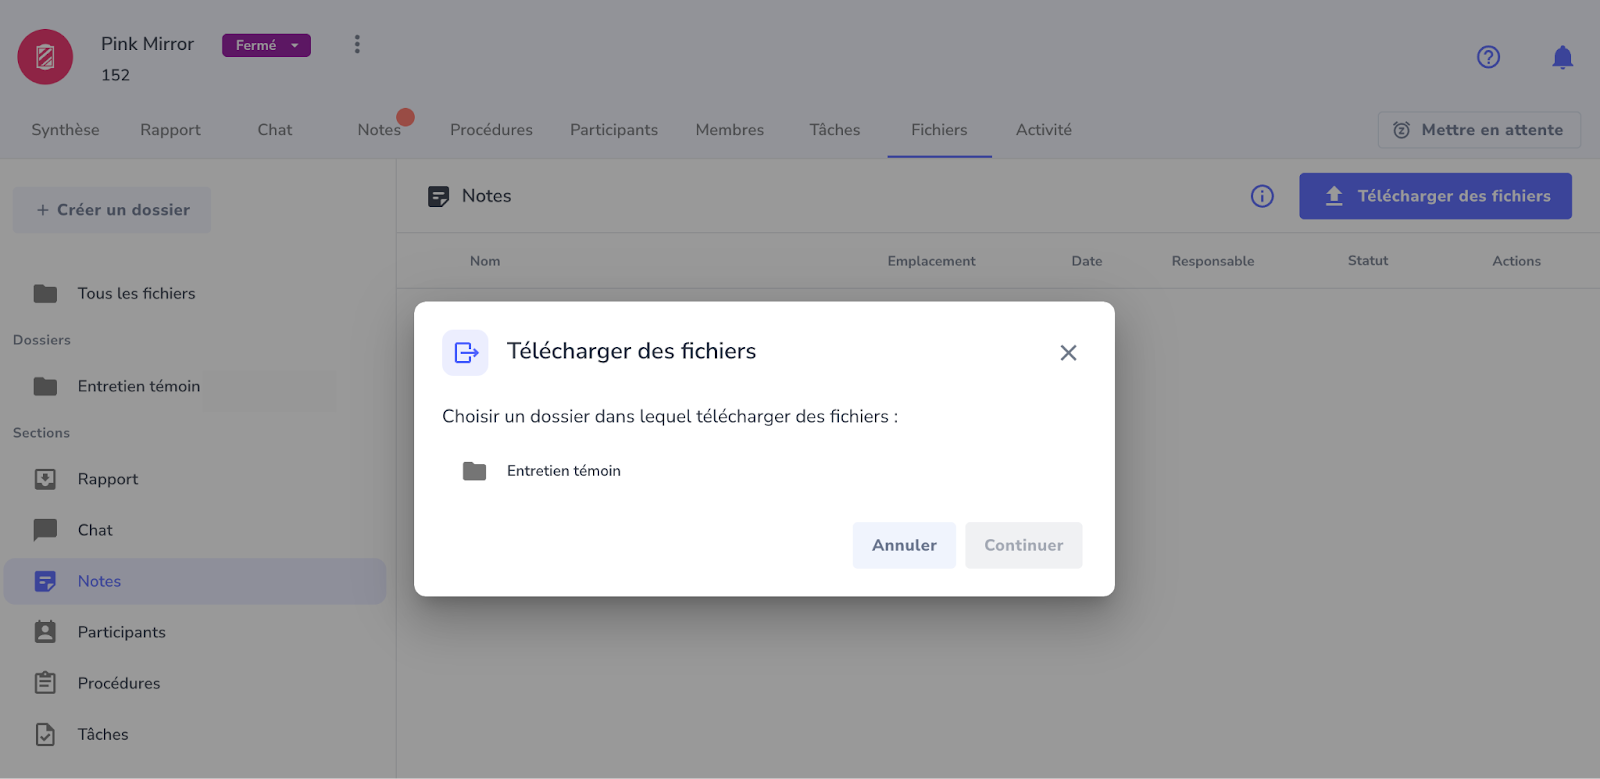Open the notifications bell icon

[x=1562, y=57]
